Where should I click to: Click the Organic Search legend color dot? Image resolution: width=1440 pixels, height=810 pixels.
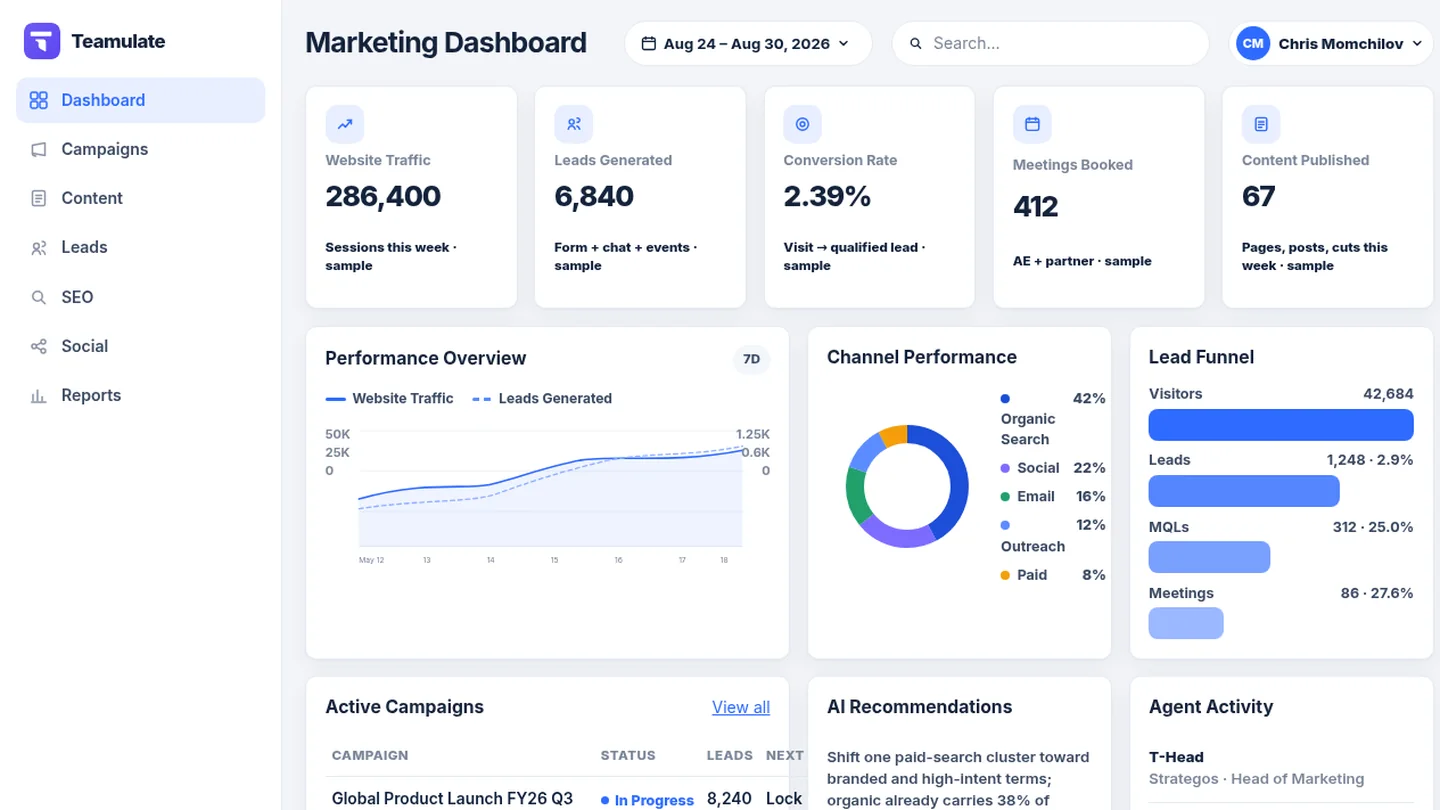tap(1005, 399)
